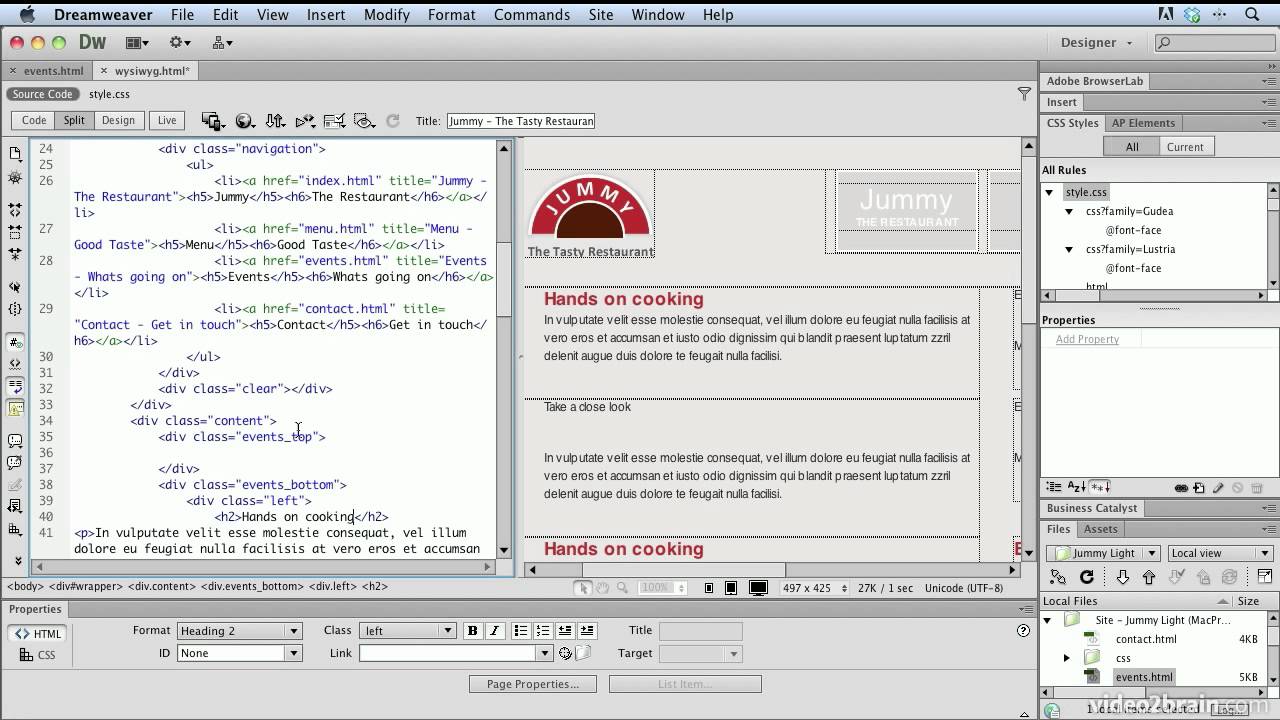Open style.css related file

point(109,94)
